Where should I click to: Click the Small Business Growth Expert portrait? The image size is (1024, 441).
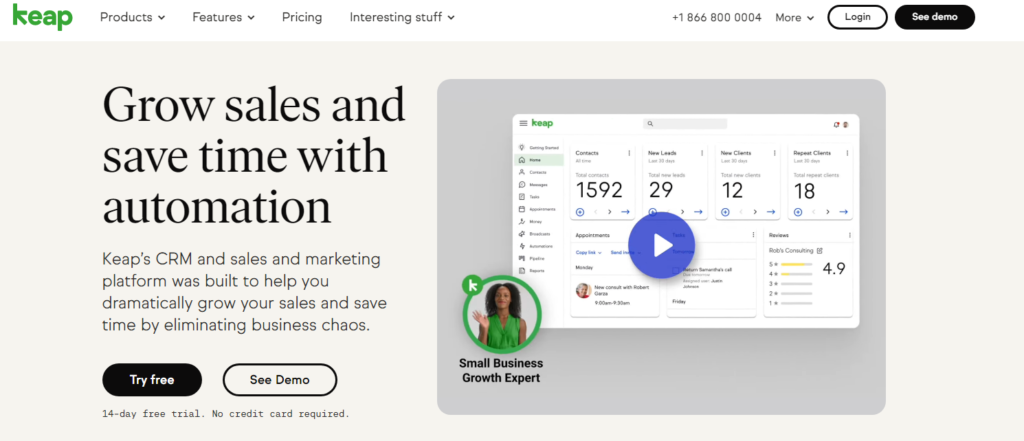pos(502,314)
